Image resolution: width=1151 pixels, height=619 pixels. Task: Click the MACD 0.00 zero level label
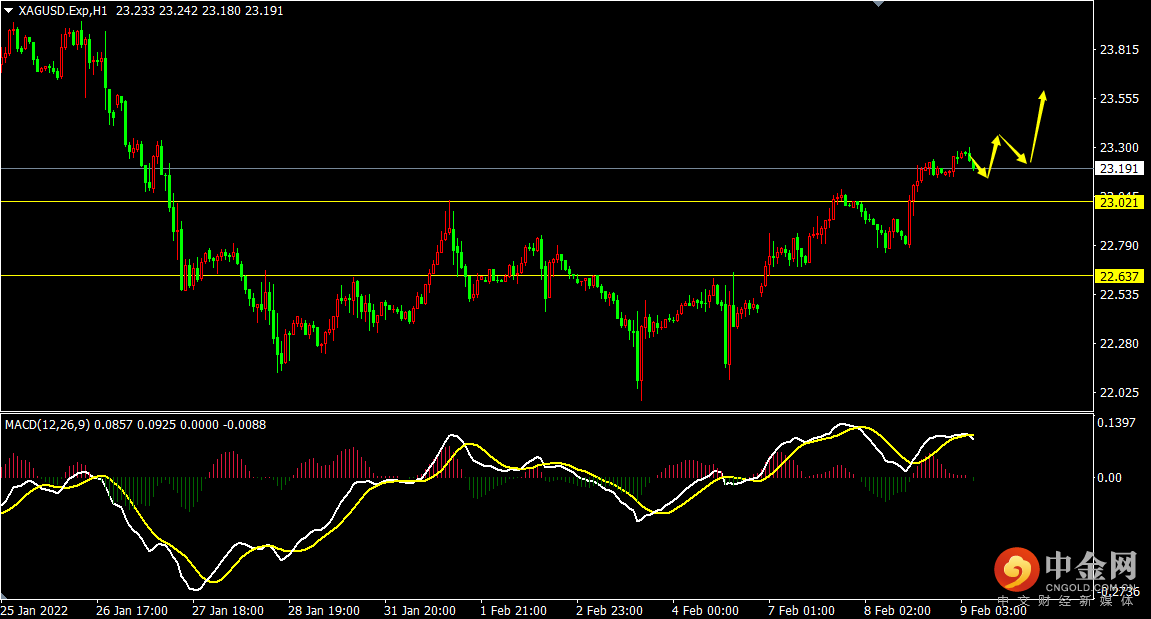(x=1110, y=478)
